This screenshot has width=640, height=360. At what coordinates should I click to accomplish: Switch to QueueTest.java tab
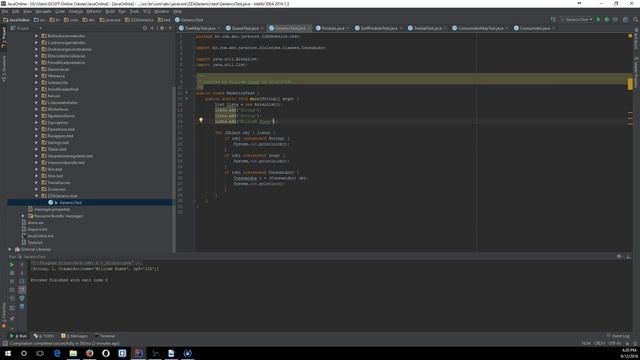tap(245, 28)
